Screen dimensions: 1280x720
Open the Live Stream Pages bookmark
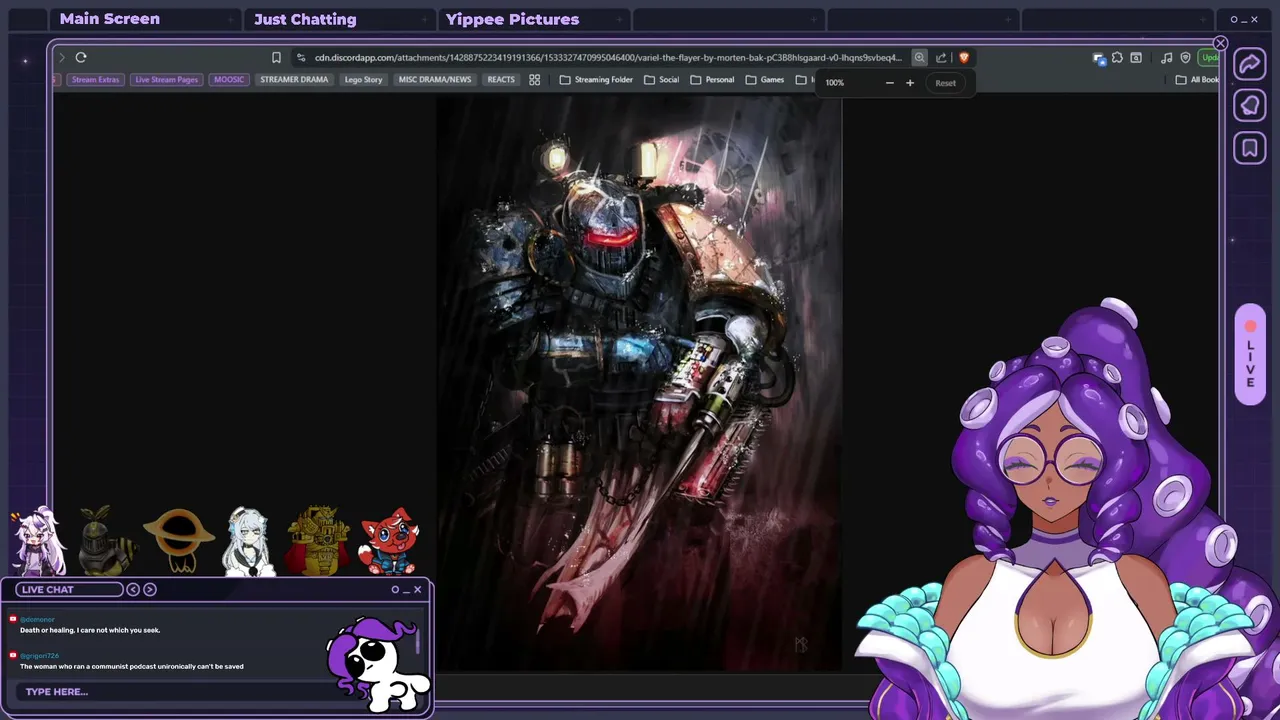point(167,80)
